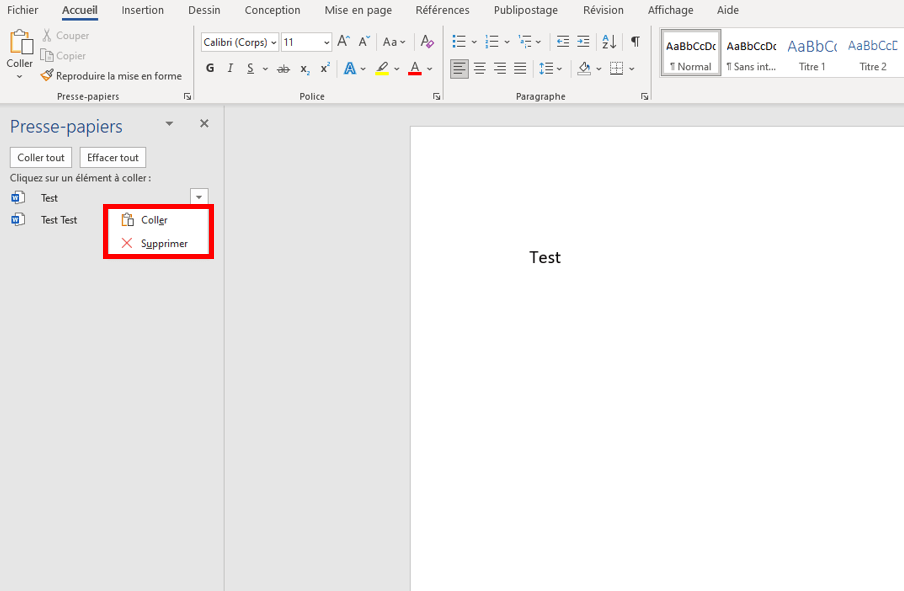The width and height of the screenshot is (904, 591).
Task: Sort text A to Z icon
Action: tap(609, 42)
